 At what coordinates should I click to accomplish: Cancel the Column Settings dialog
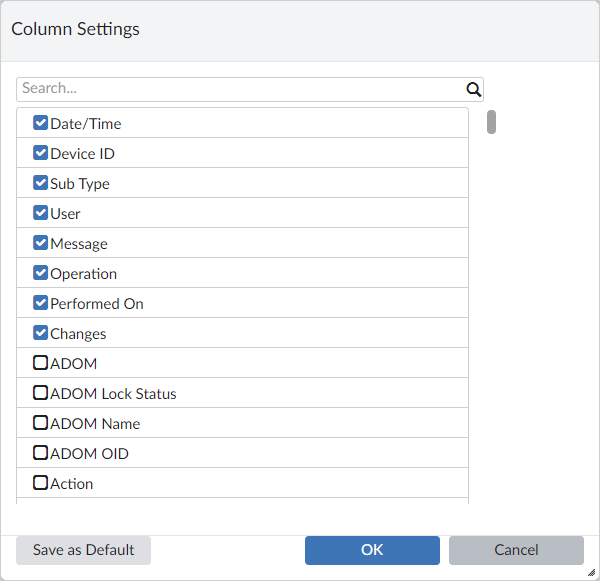pos(516,550)
